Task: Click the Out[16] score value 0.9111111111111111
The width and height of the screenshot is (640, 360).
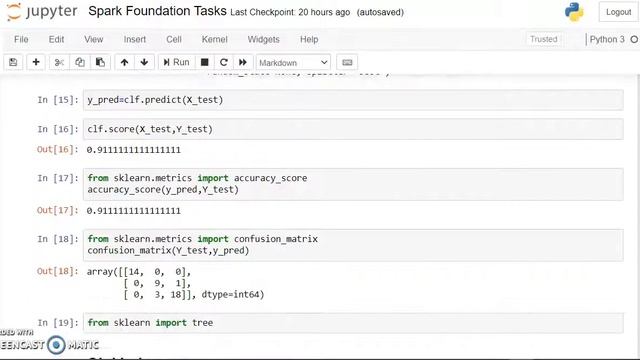Action: 133,150
